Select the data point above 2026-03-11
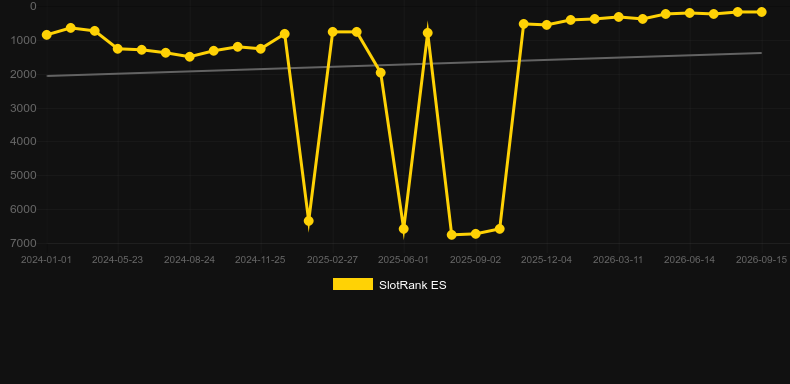790x384 pixels. 619,17
